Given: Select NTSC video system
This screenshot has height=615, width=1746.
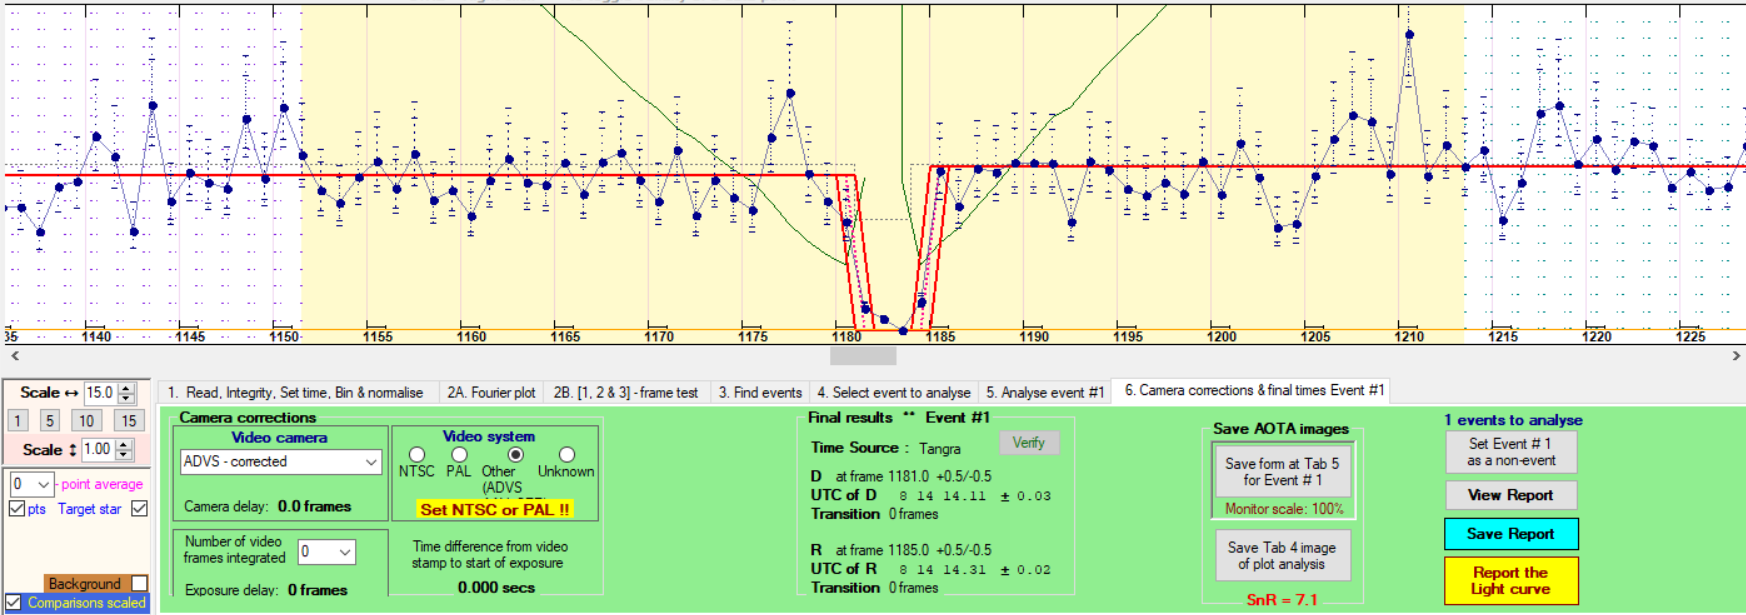Looking at the screenshot, I should [x=417, y=455].
